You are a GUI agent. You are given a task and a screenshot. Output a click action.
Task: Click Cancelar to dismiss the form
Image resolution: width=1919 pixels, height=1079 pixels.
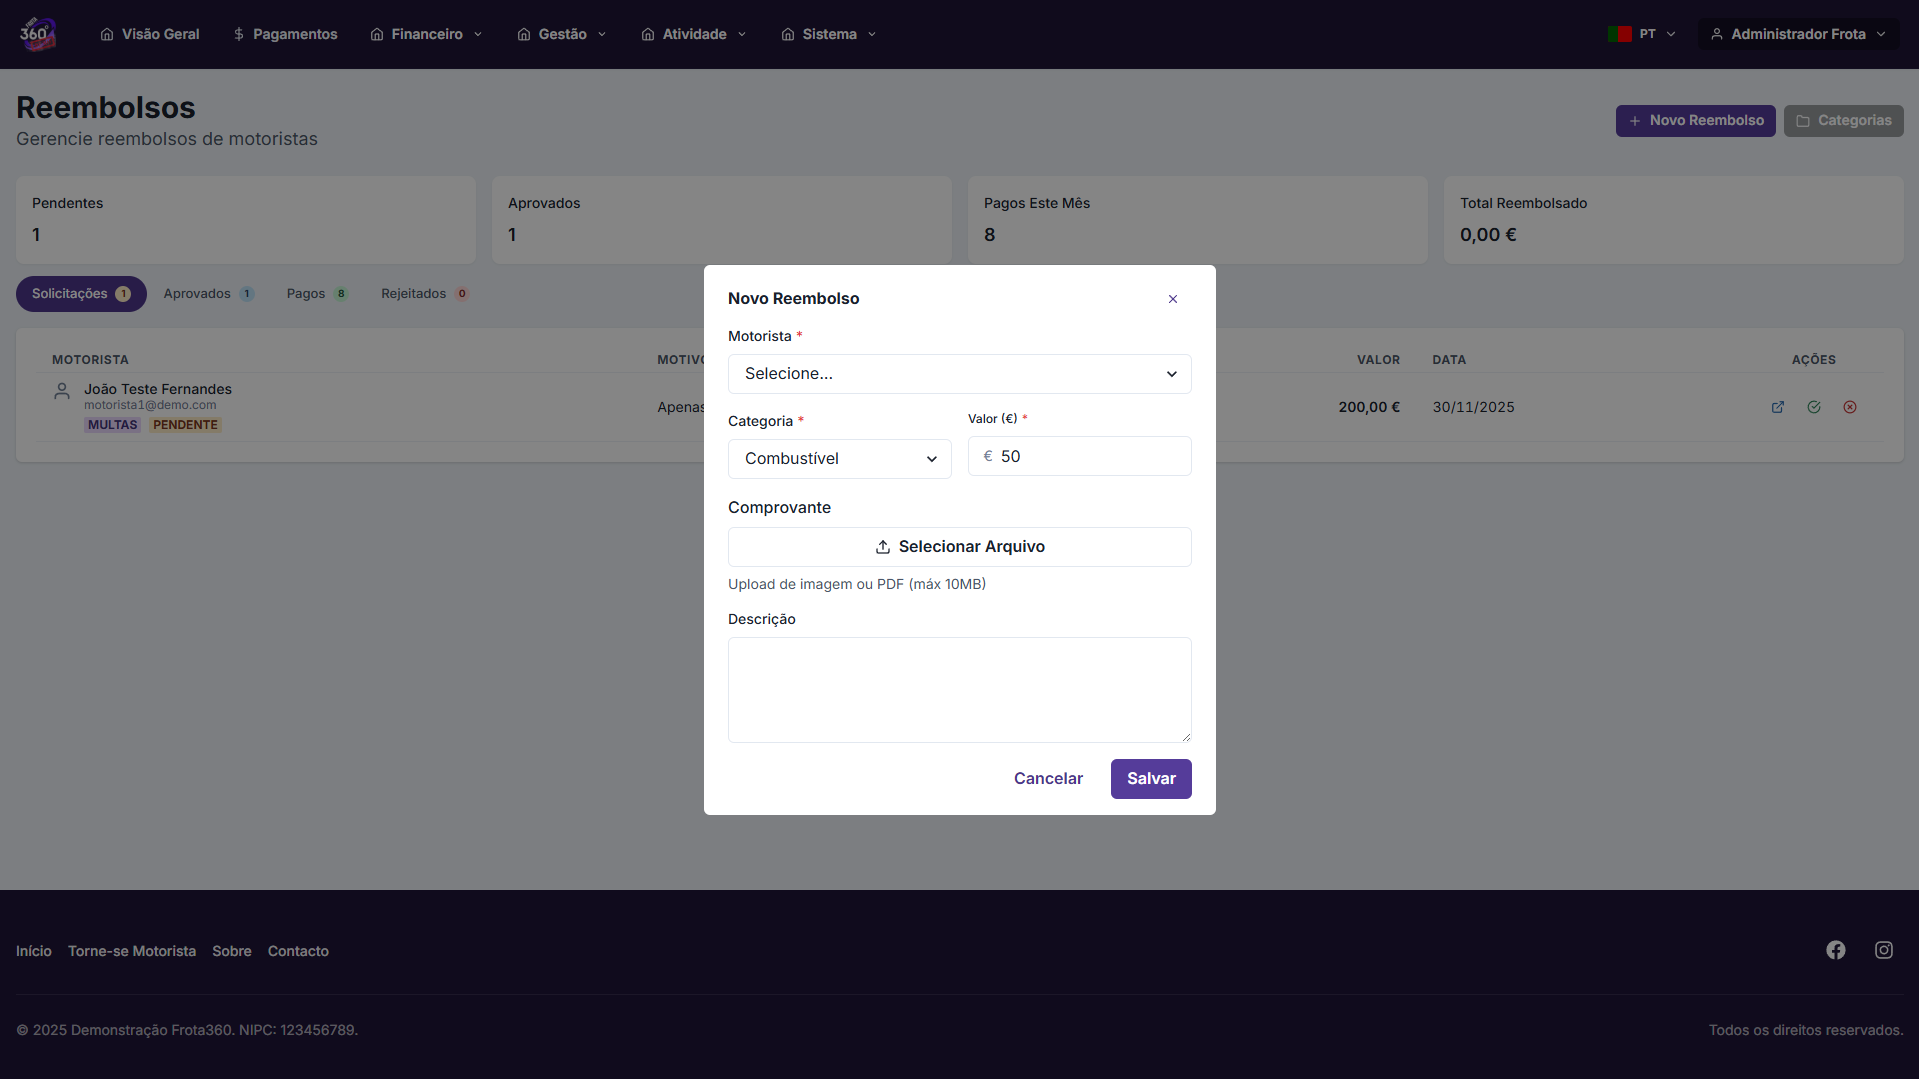tap(1047, 779)
